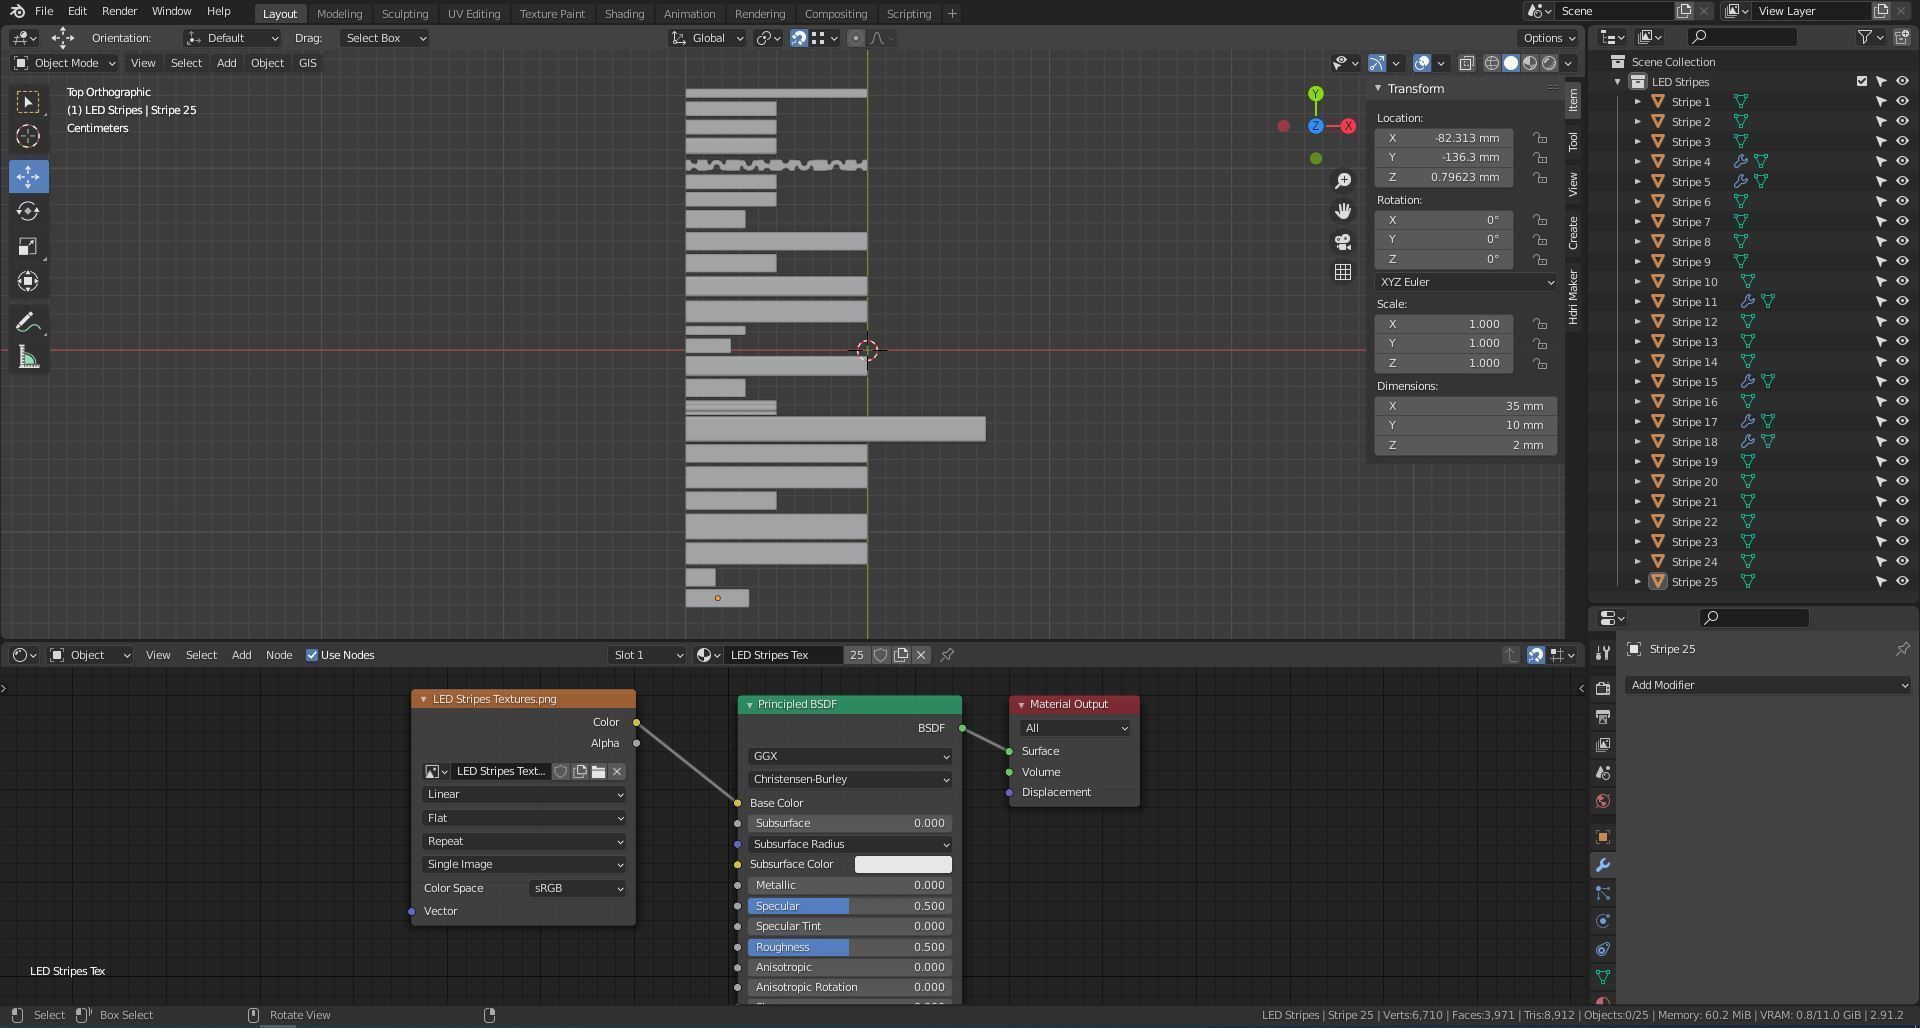Open the XYZ Euler rotation mode dropdown
This screenshot has width=1920, height=1028.
point(1466,282)
